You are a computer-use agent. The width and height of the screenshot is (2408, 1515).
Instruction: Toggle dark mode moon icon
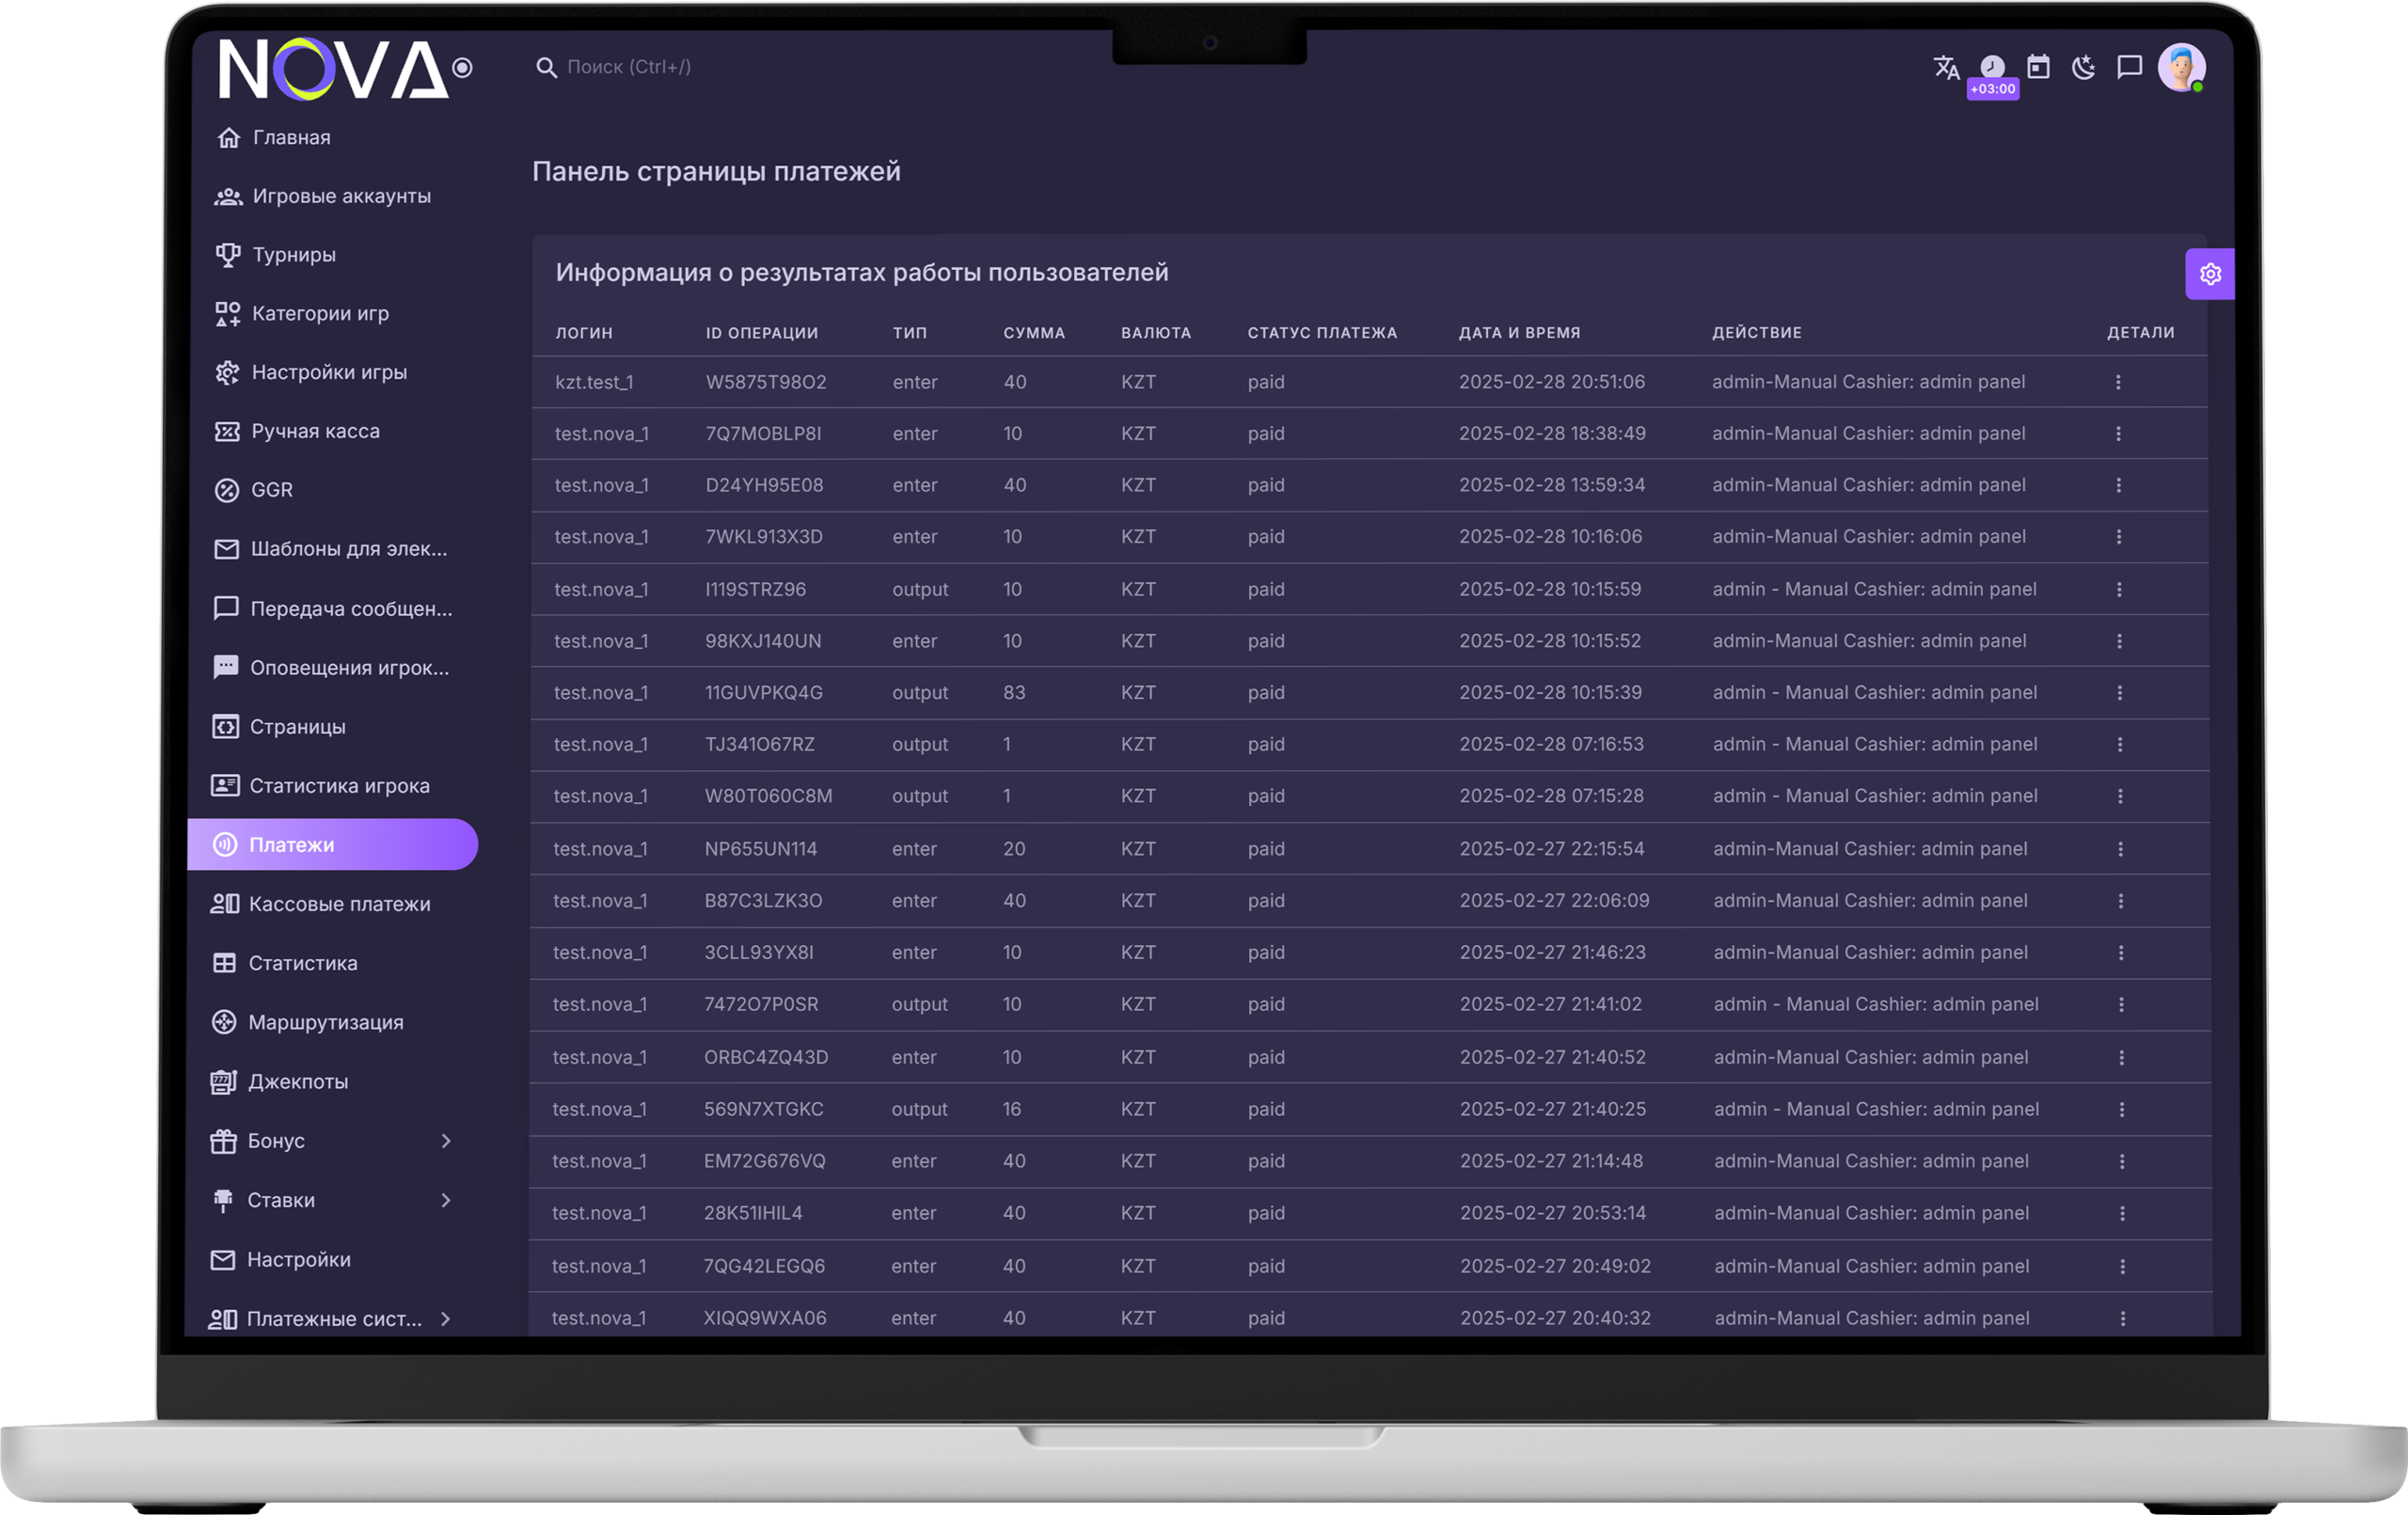click(x=2084, y=67)
